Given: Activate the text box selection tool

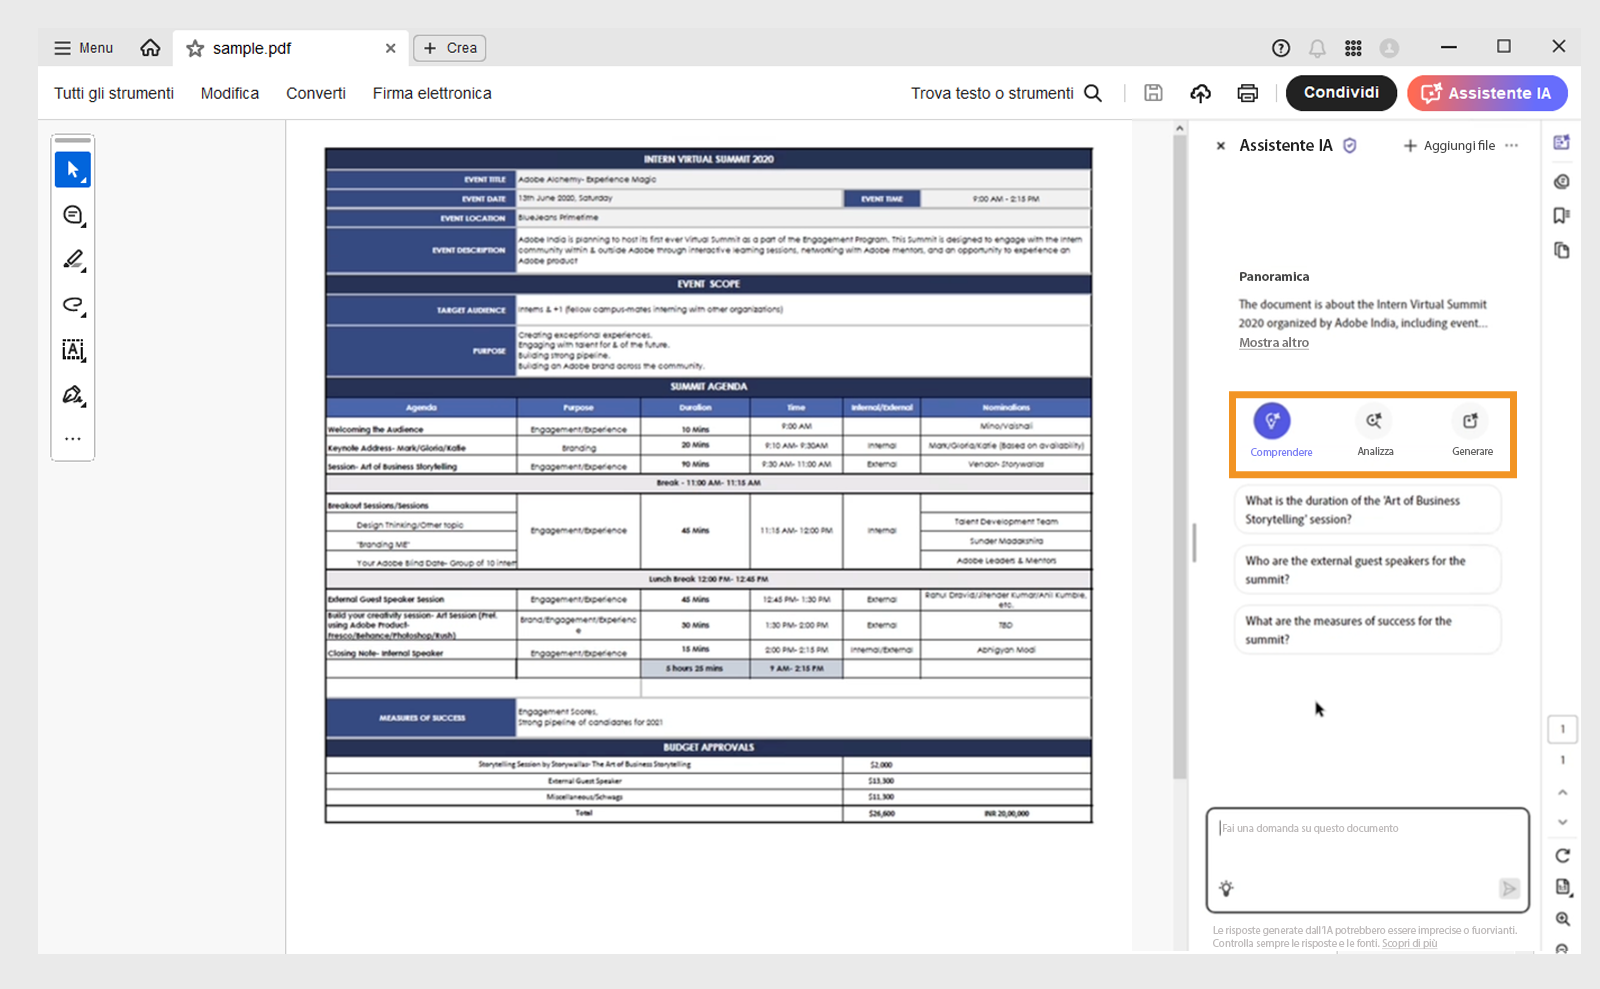Looking at the screenshot, I should [73, 350].
